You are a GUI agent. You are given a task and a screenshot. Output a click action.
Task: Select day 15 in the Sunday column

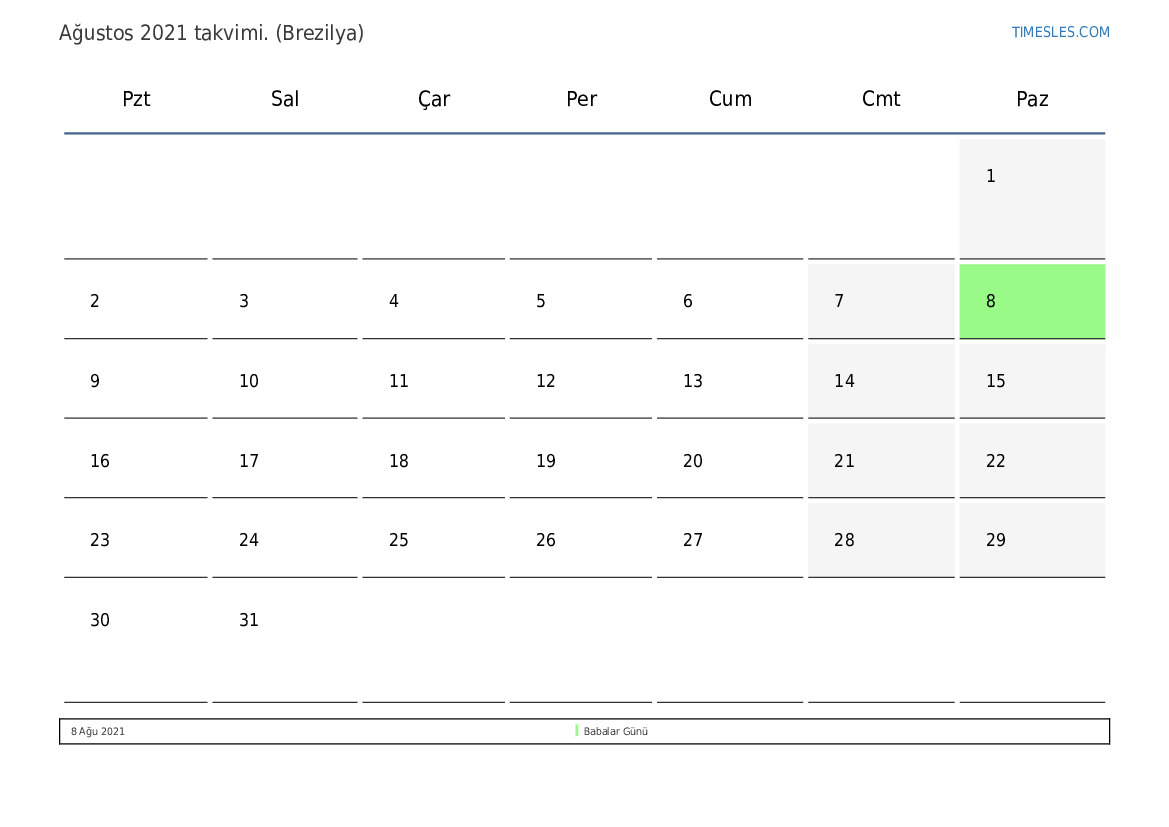point(1032,380)
